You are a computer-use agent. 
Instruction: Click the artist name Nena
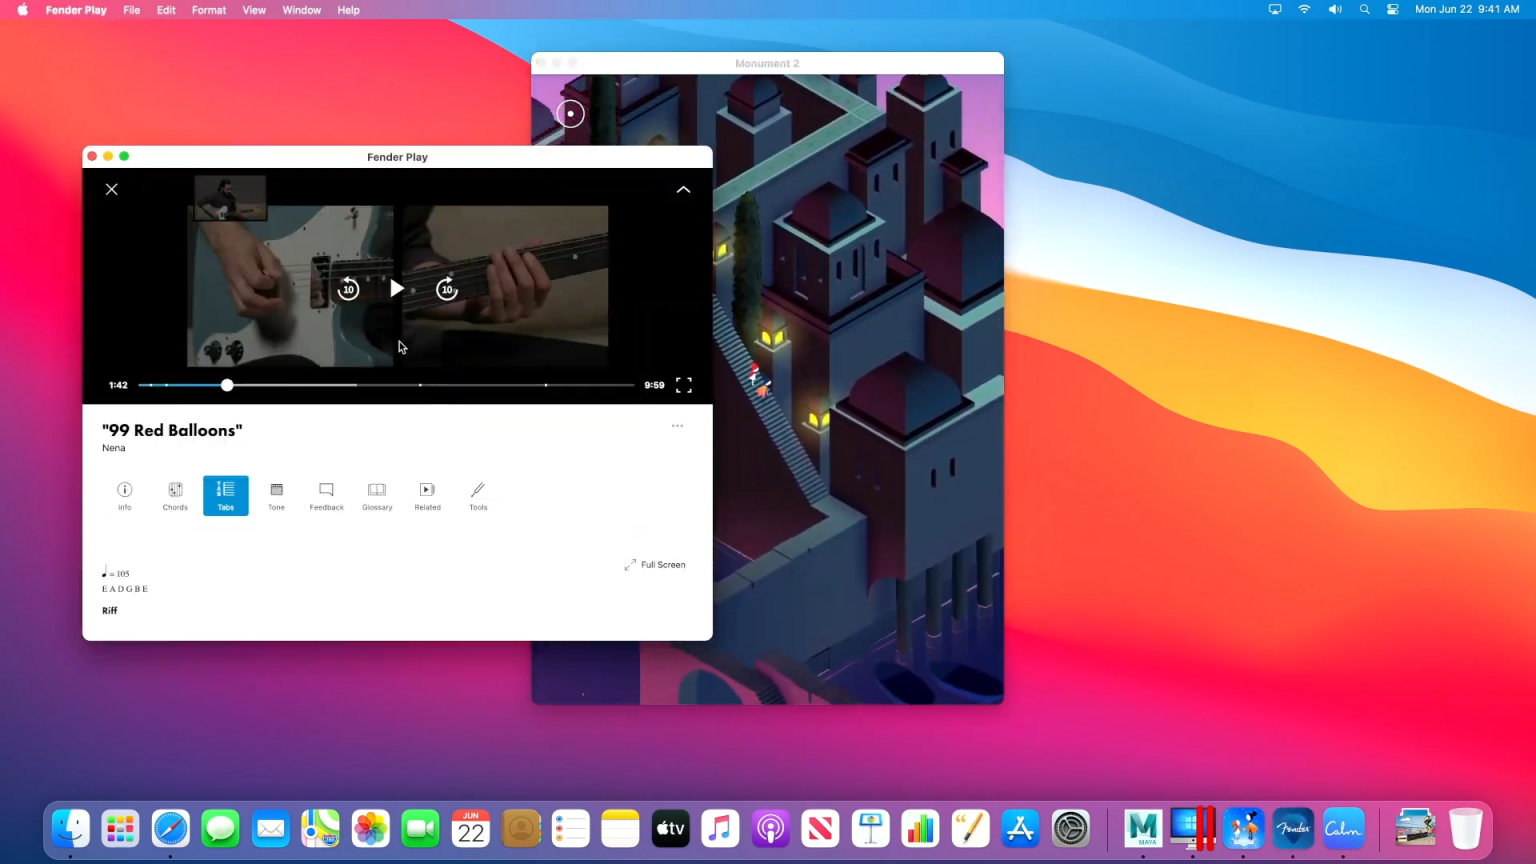114,448
